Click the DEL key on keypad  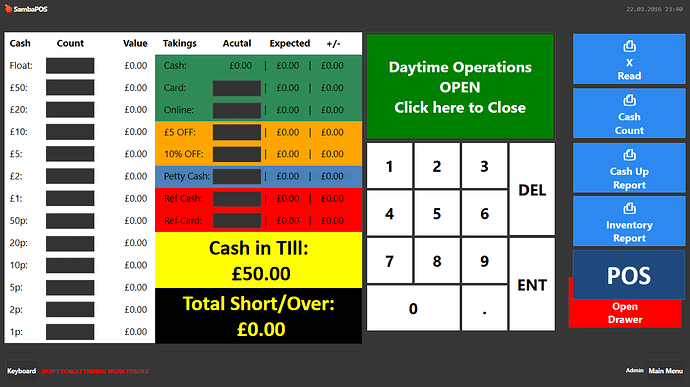(x=532, y=190)
